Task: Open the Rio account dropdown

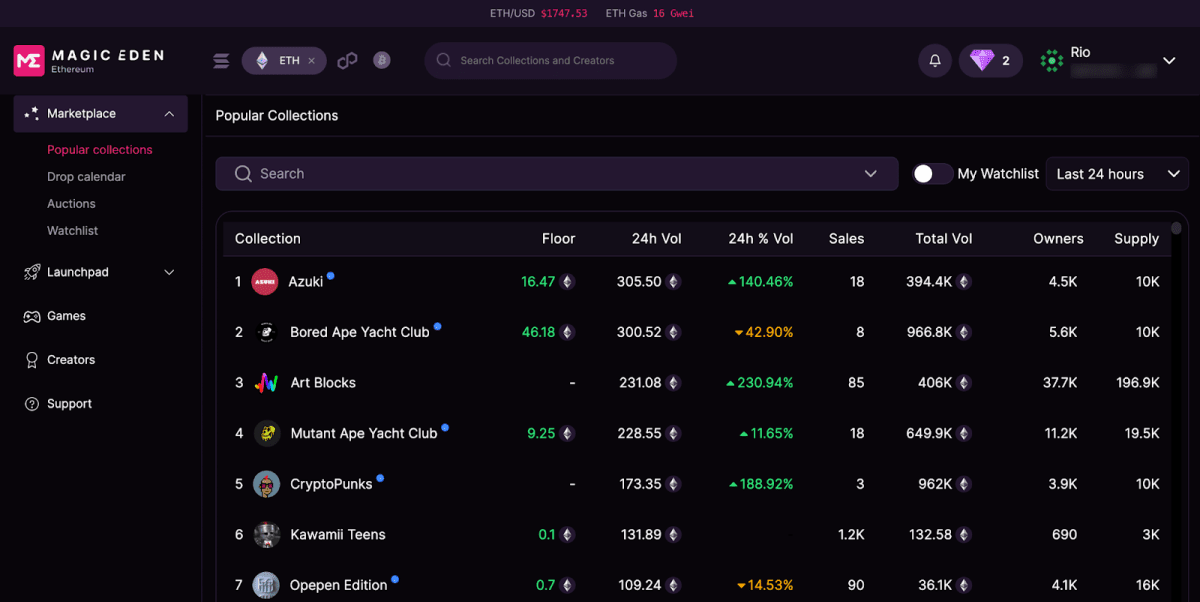Action: tap(1168, 61)
